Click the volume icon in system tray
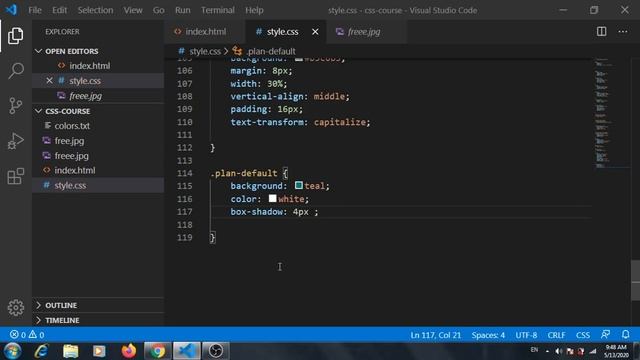 click(x=558, y=351)
